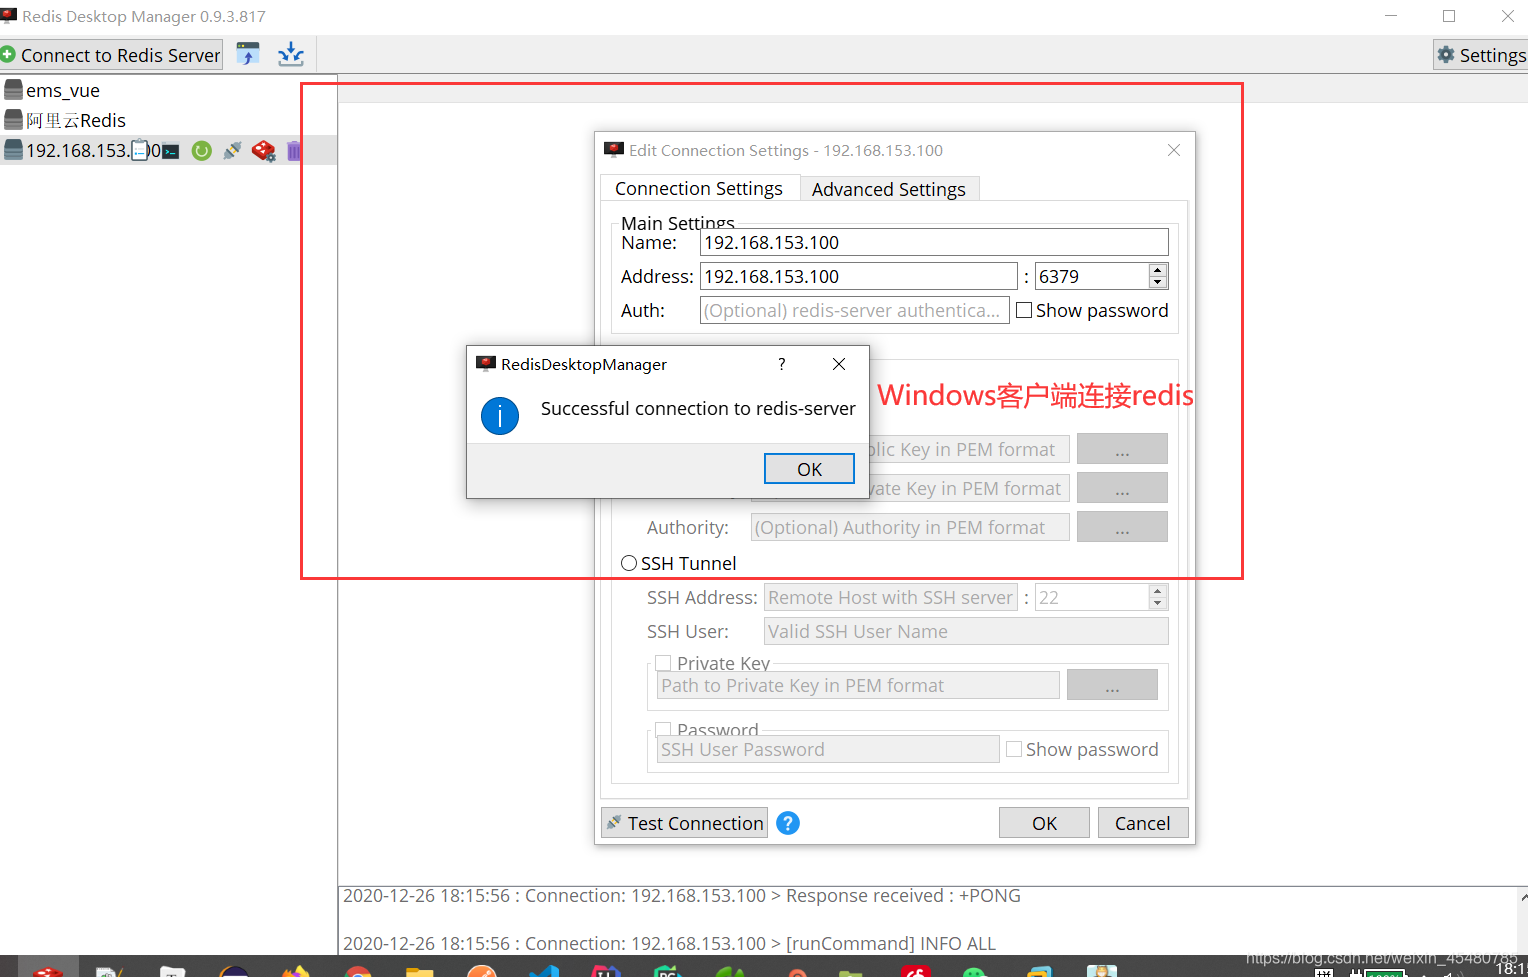Select the 阿里云Redis connection

[x=76, y=120]
